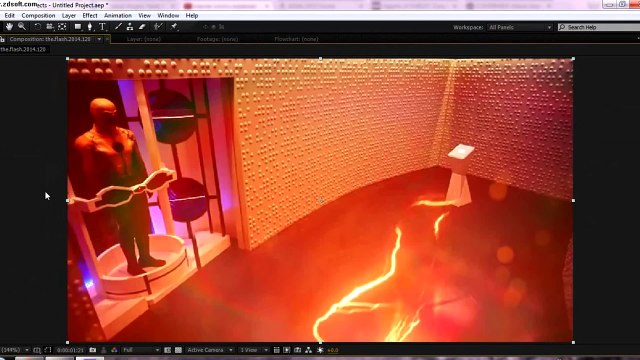
Task: Open the Edit menu
Action: (x=10, y=16)
